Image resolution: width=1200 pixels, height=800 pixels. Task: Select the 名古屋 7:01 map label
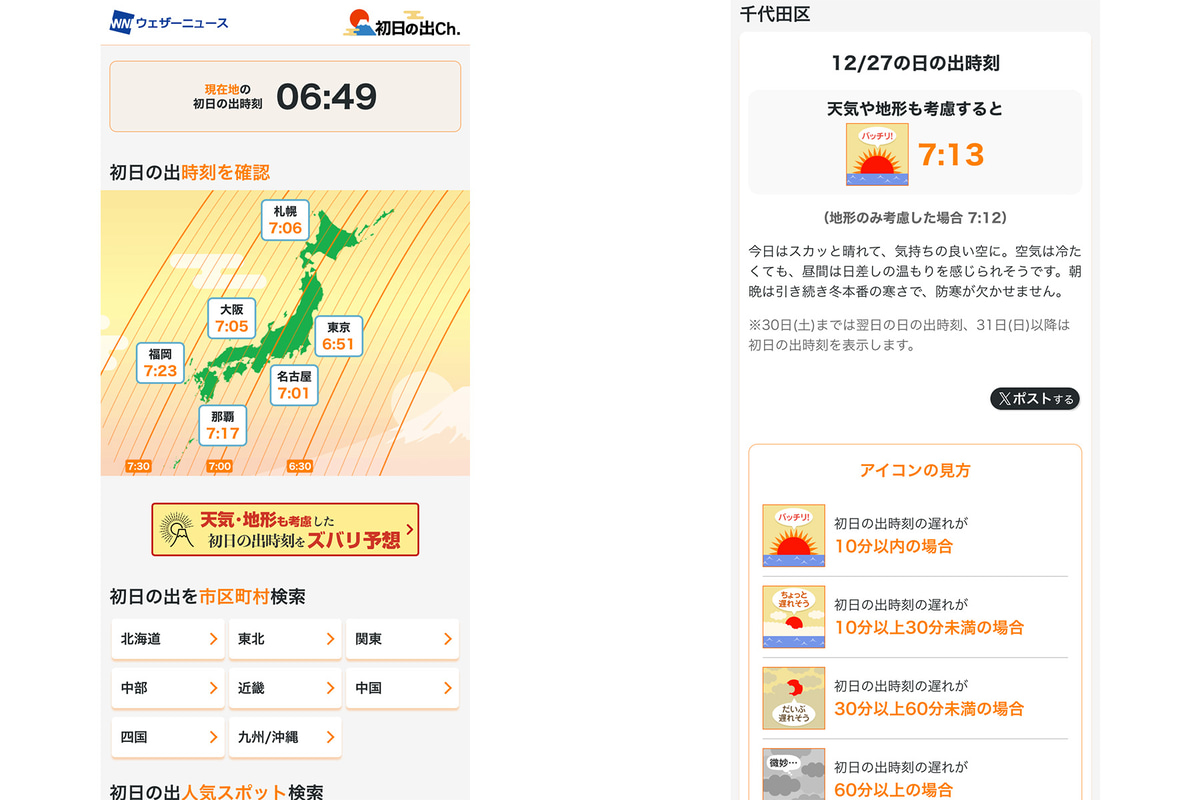(294, 385)
